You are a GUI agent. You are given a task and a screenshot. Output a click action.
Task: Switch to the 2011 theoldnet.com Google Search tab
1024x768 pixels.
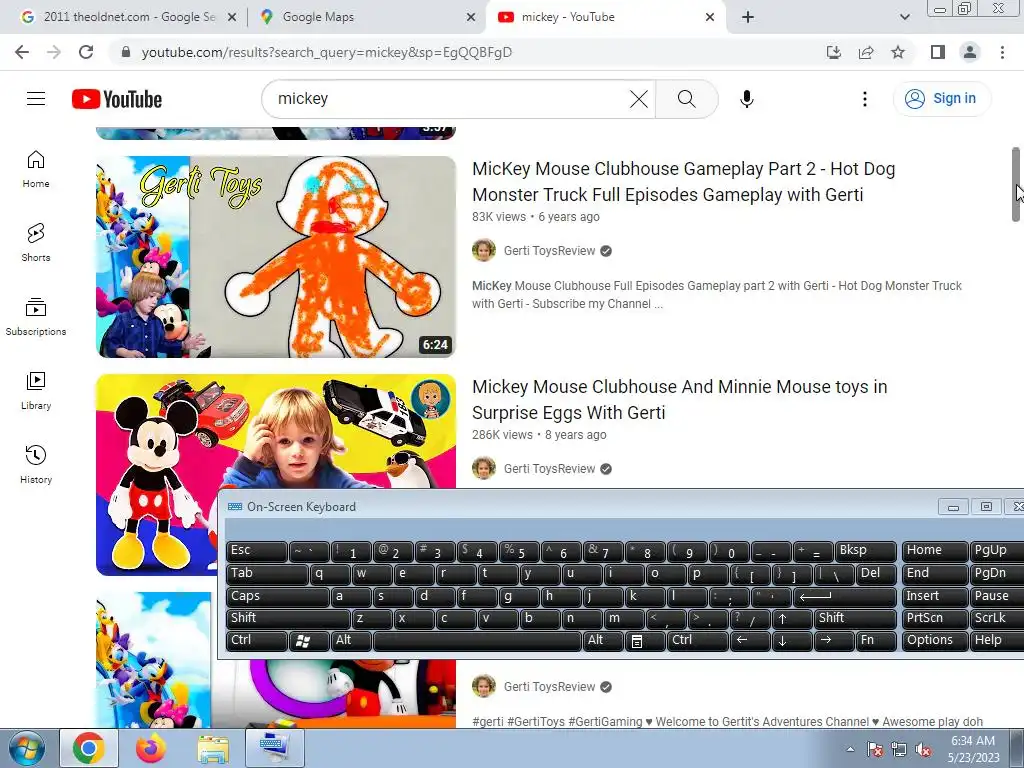[x=129, y=17]
